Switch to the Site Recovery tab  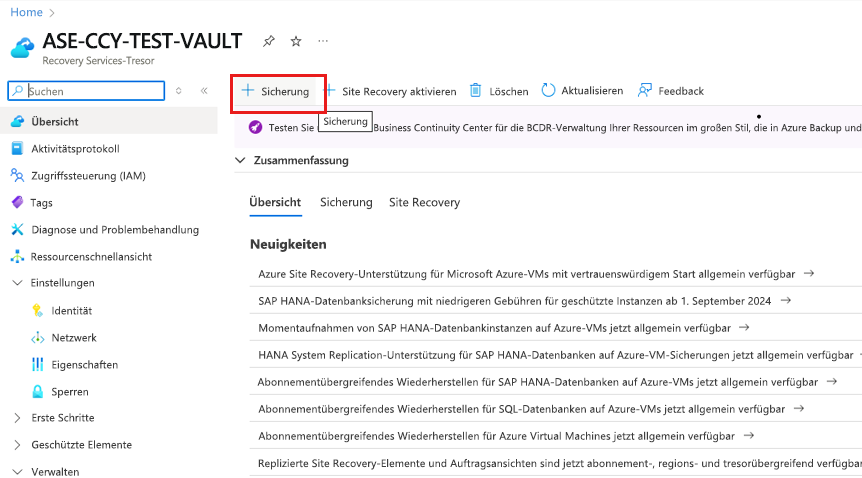coord(424,202)
